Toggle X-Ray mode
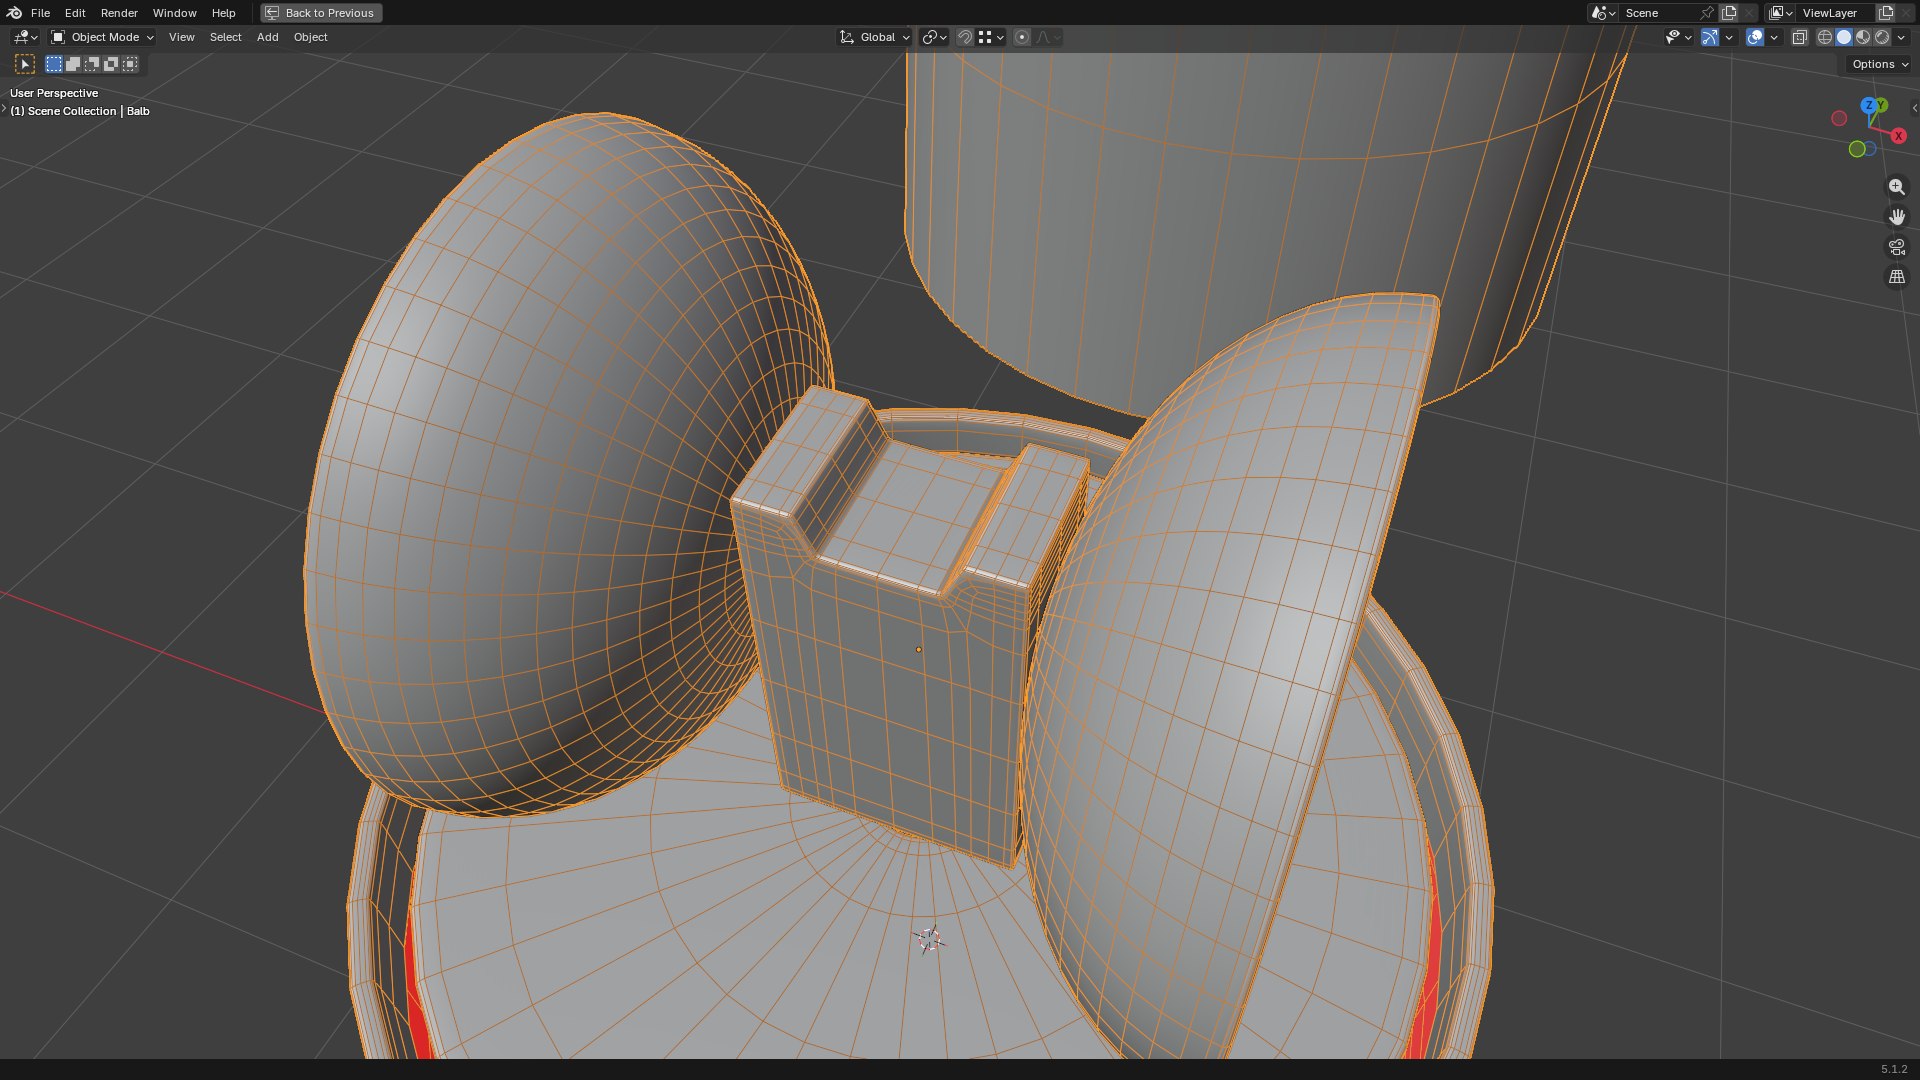 tap(1800, 37)
